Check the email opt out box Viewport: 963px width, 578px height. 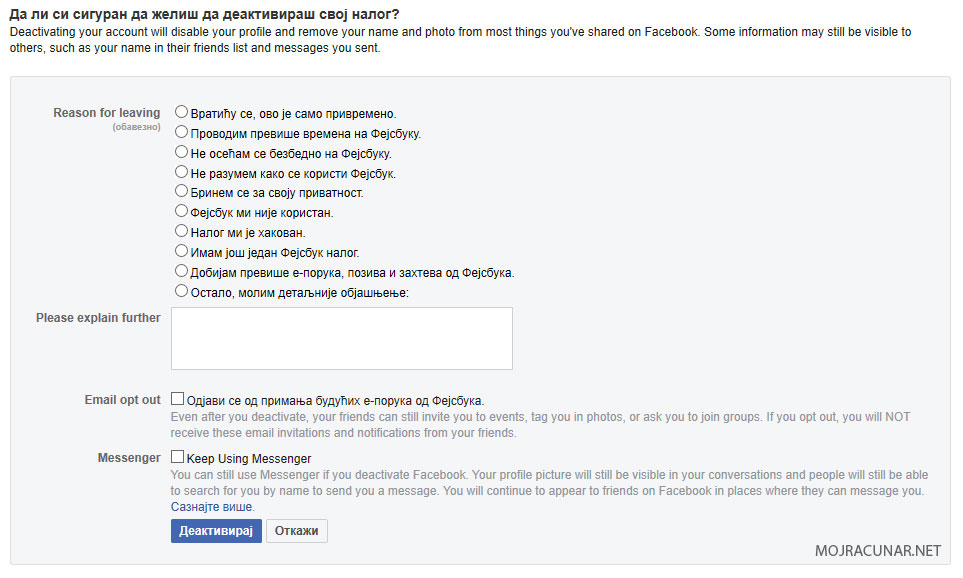177,399
